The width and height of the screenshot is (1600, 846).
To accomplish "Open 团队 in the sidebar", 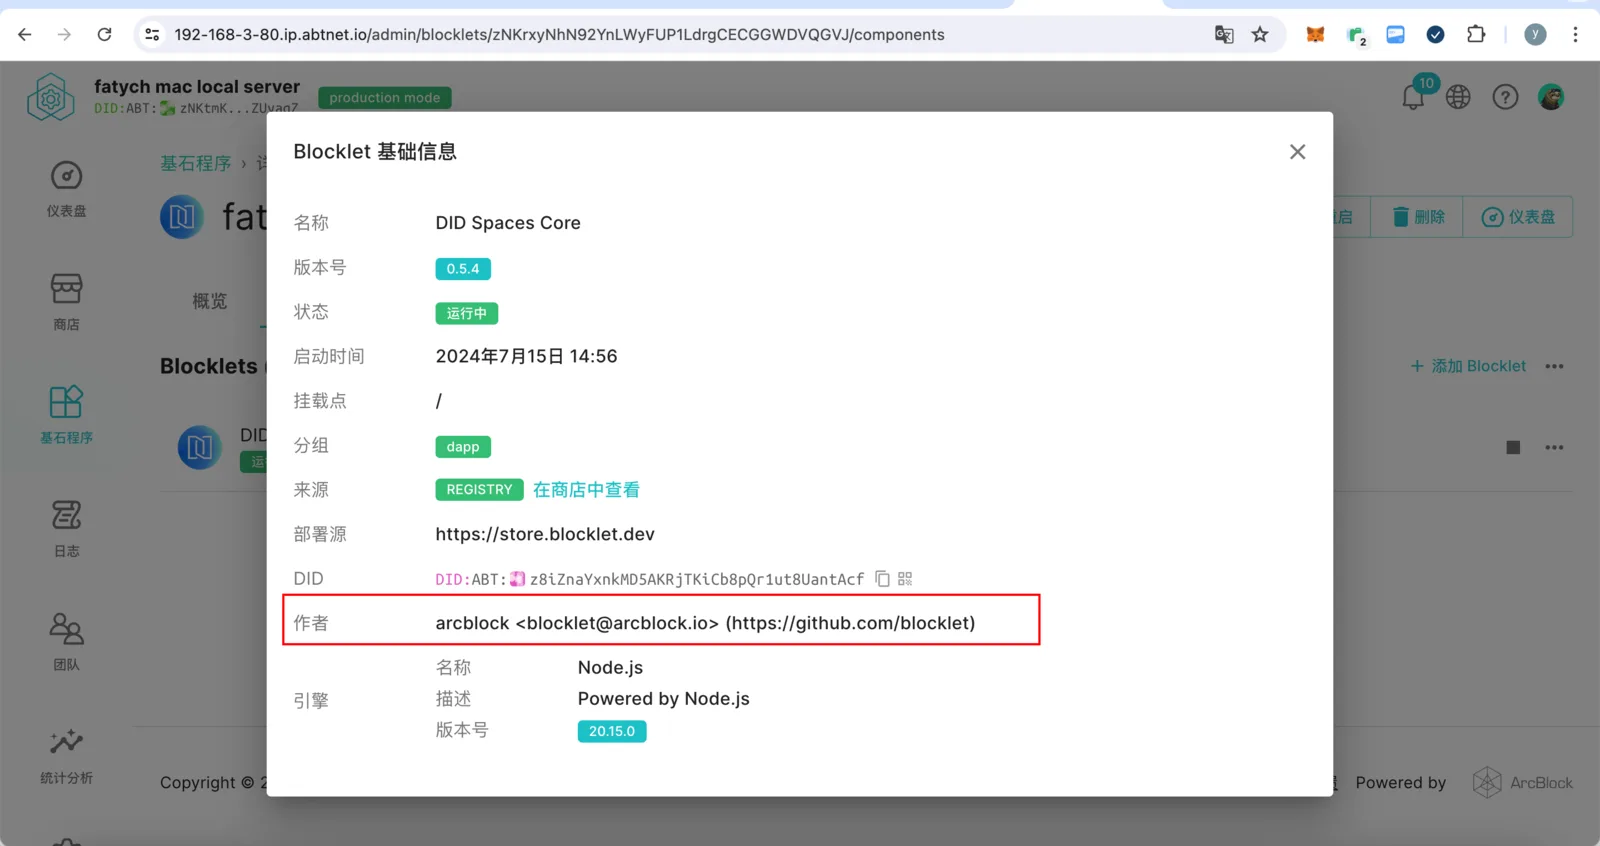I will tap(66, 641).
